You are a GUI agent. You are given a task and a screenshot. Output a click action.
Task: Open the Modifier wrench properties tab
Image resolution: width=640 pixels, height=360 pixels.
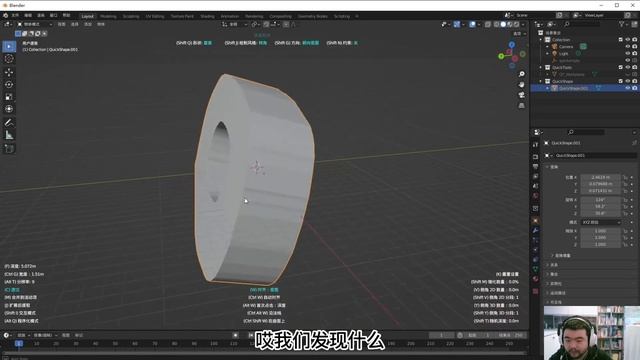(x=536, y=230)
